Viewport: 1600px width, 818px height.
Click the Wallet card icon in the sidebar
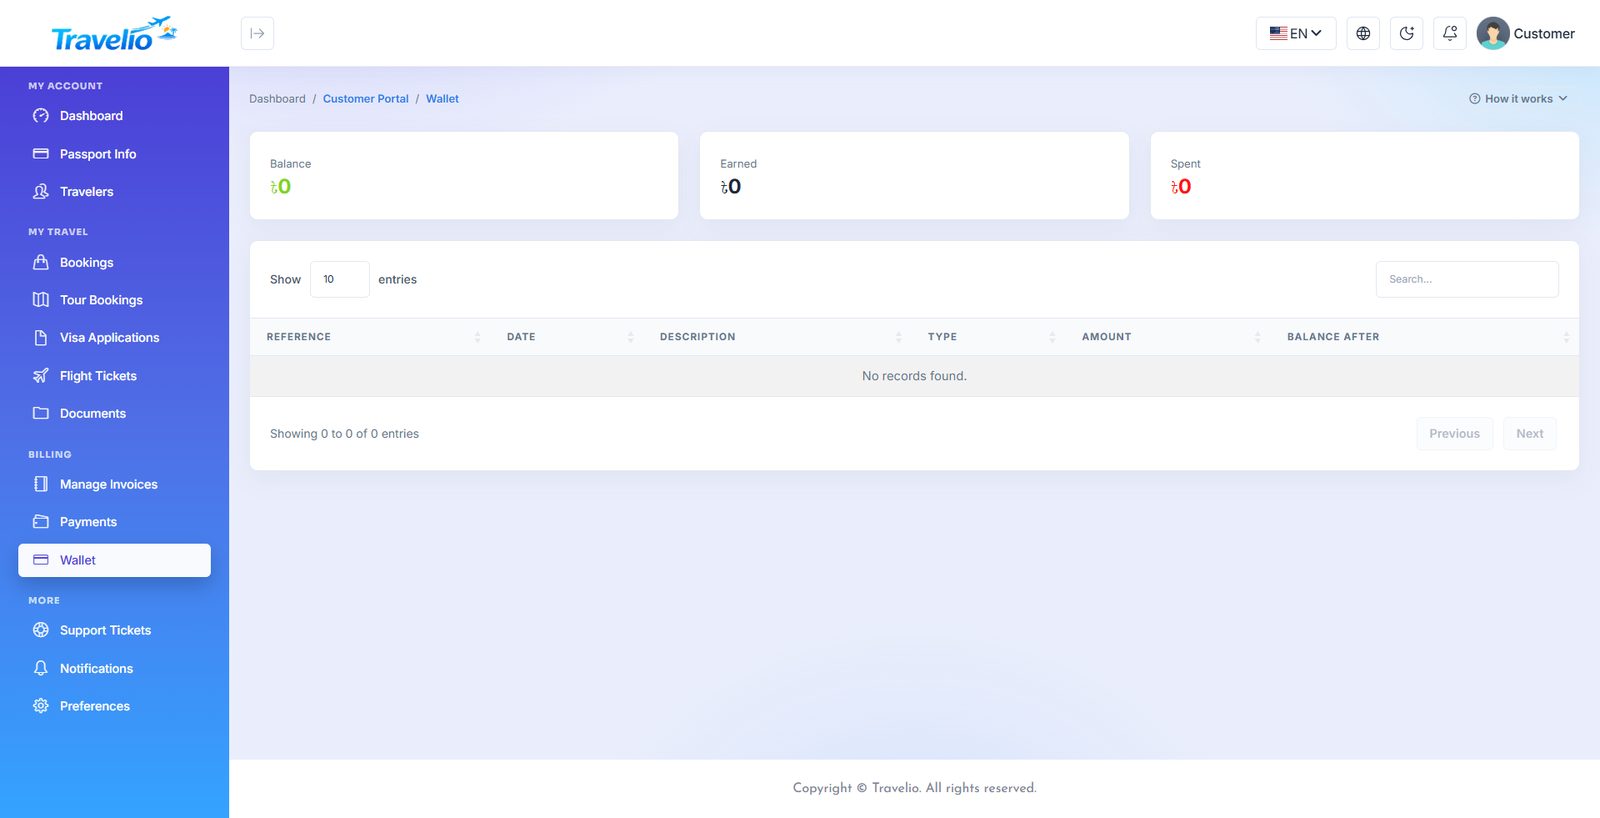(x=41, y=560)
